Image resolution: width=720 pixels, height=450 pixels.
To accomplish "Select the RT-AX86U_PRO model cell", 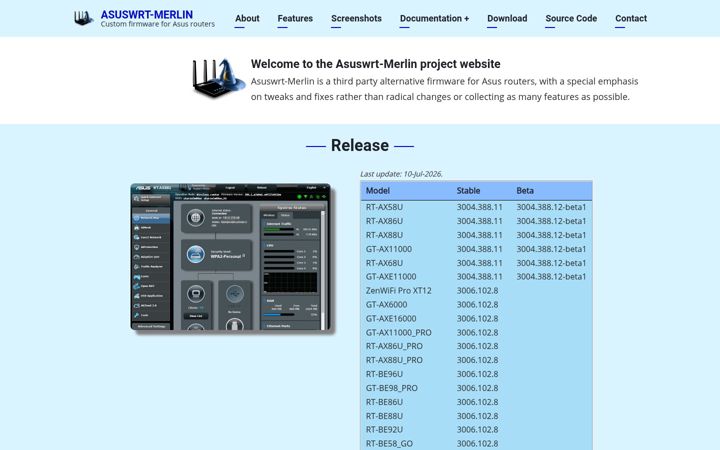I will tap(394, 346).
